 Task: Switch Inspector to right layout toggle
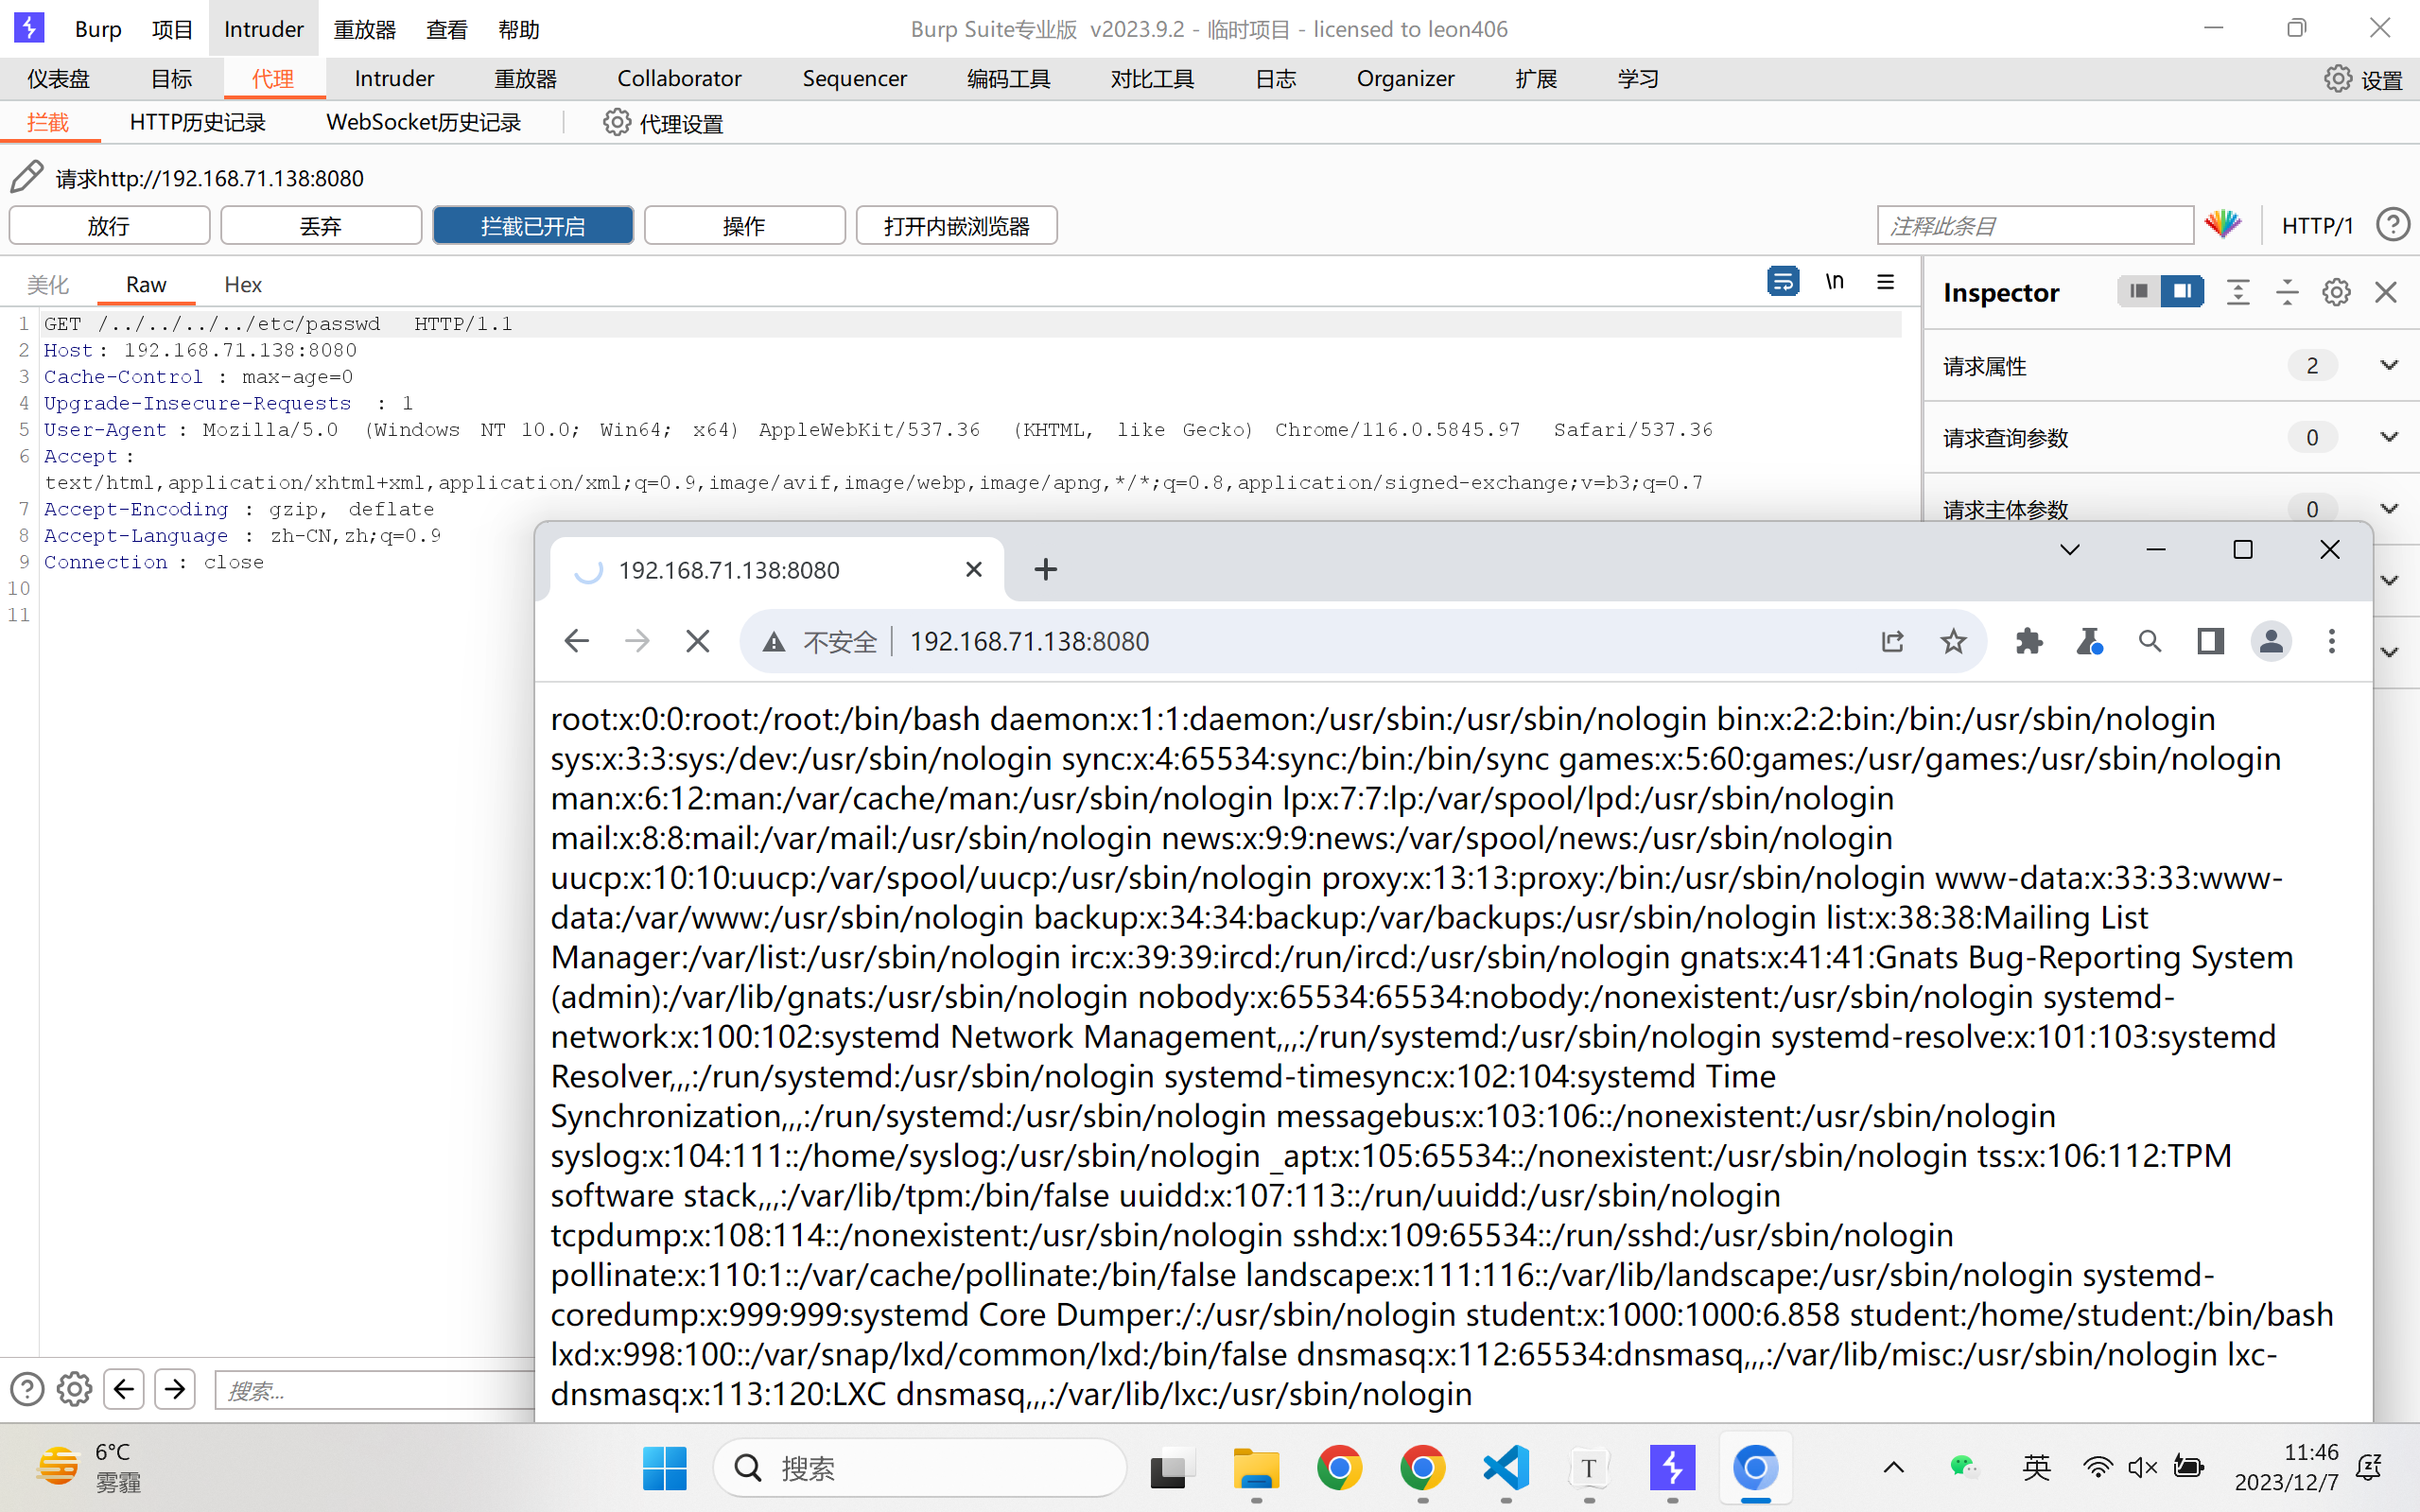coord(2182,292)
